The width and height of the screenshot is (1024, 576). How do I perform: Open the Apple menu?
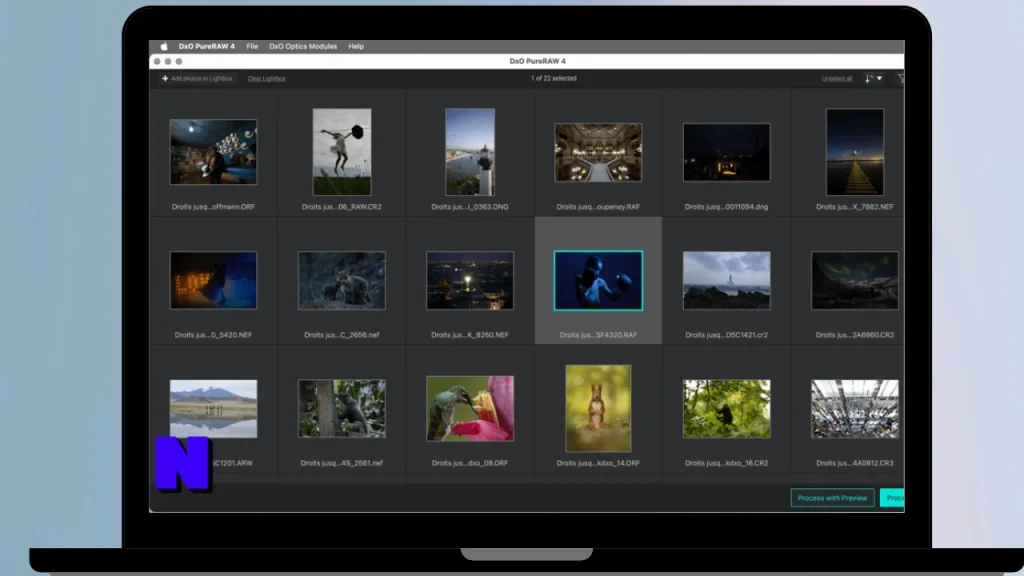(164, 46)
